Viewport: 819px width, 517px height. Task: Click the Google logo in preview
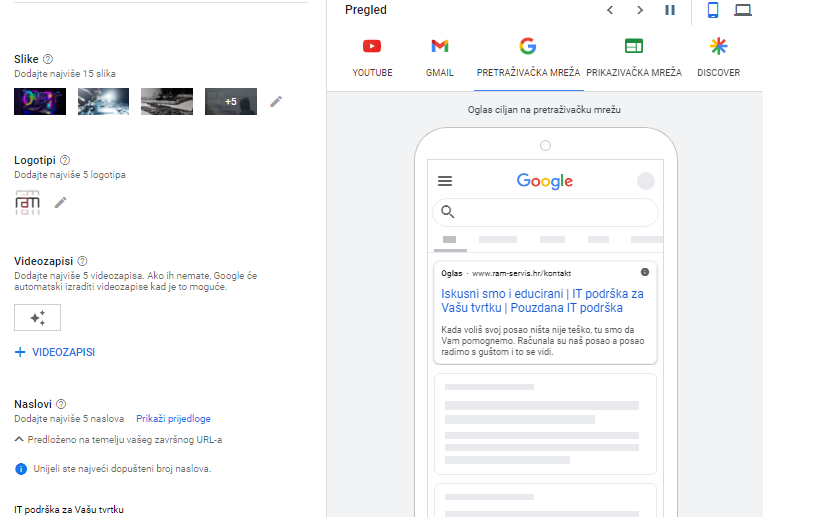coord(545,181)
